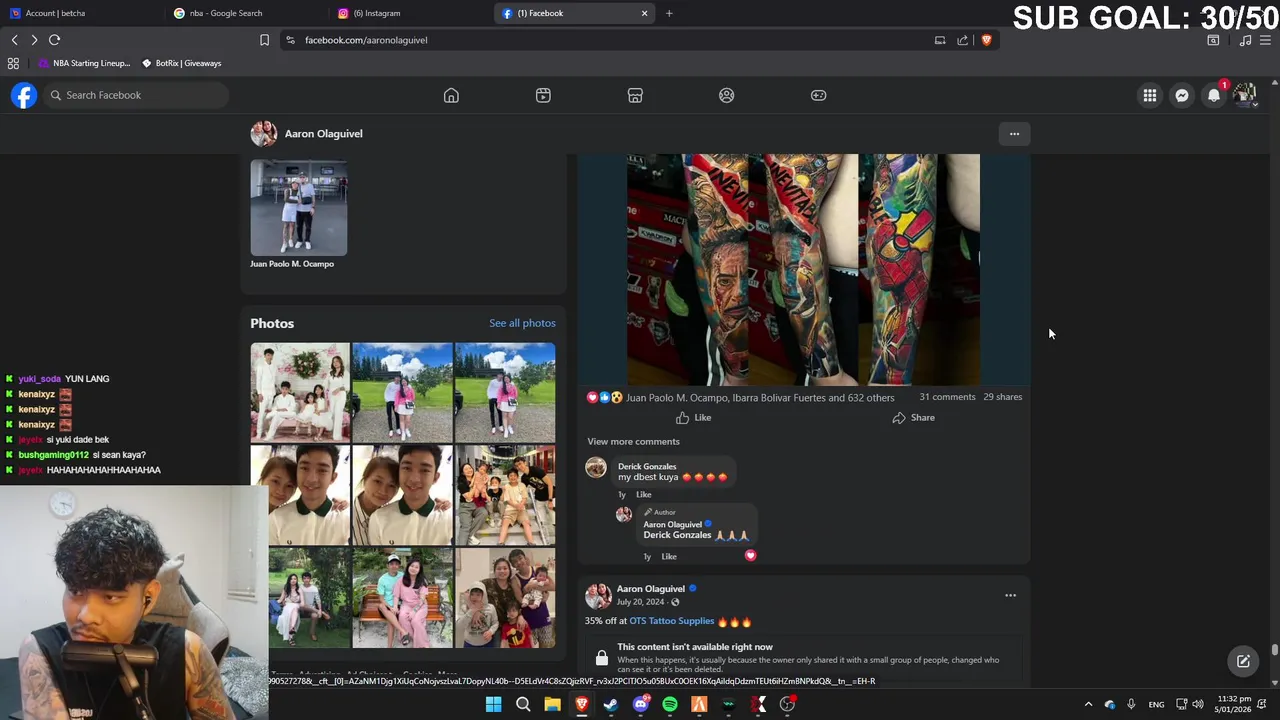Open the browser apps grid icon

(x=13, y=63)
